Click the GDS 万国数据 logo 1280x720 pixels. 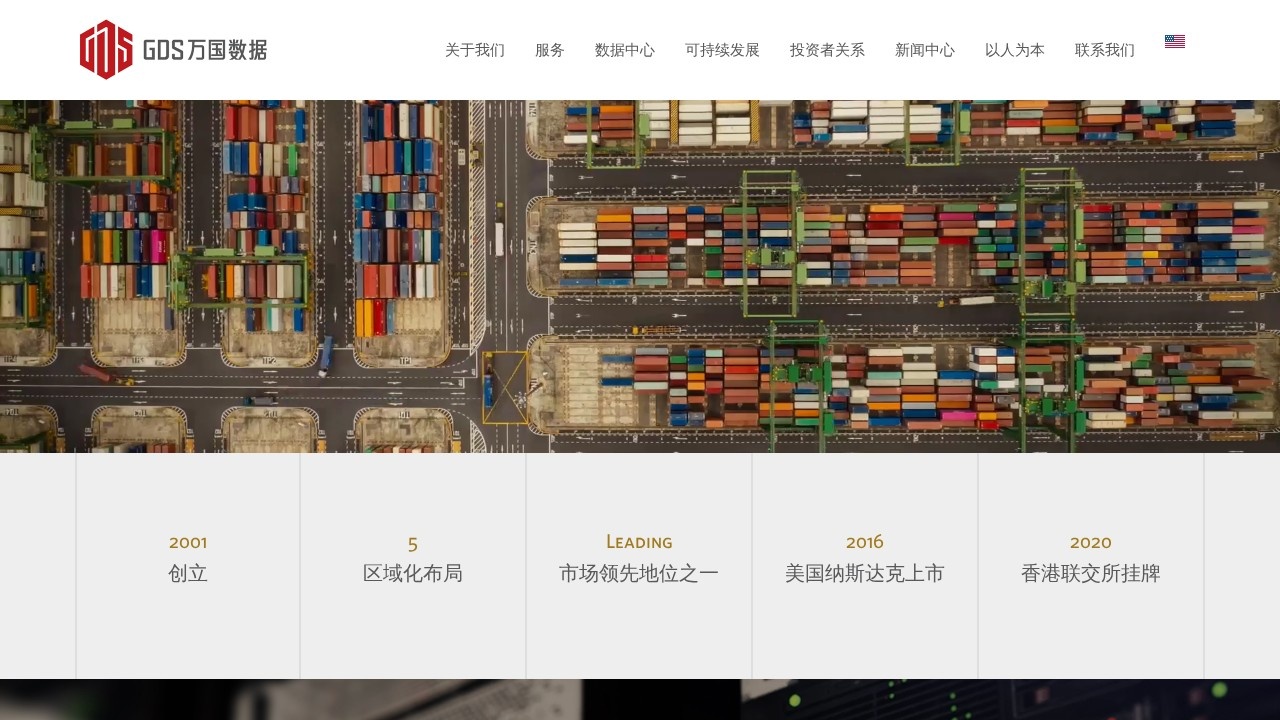click(173, 45)
